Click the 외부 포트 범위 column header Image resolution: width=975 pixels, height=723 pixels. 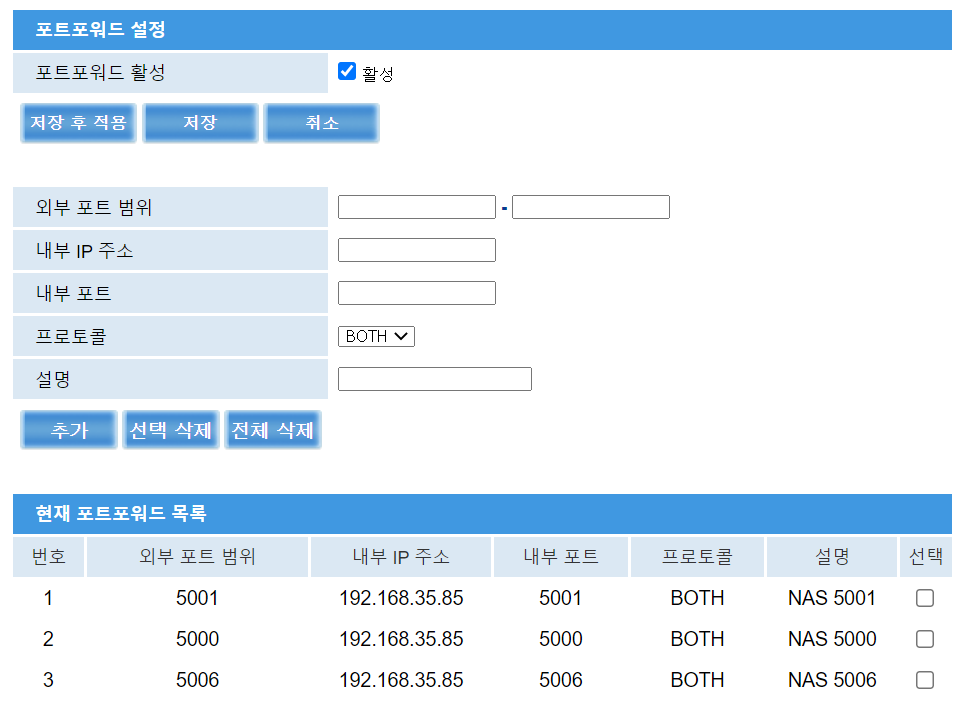197,557
